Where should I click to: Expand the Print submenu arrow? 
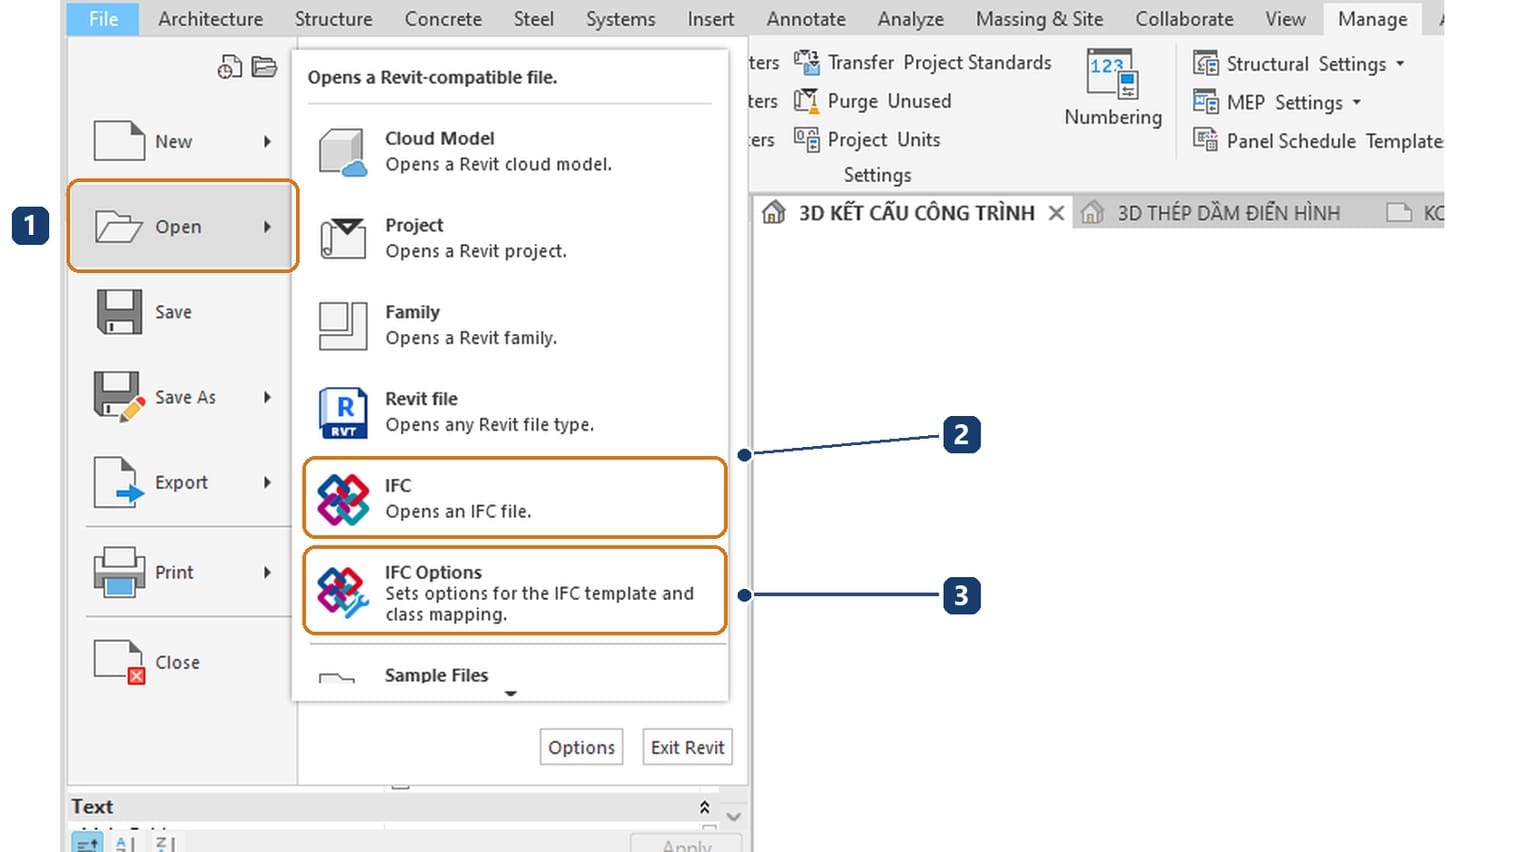[x=267, y=572]
